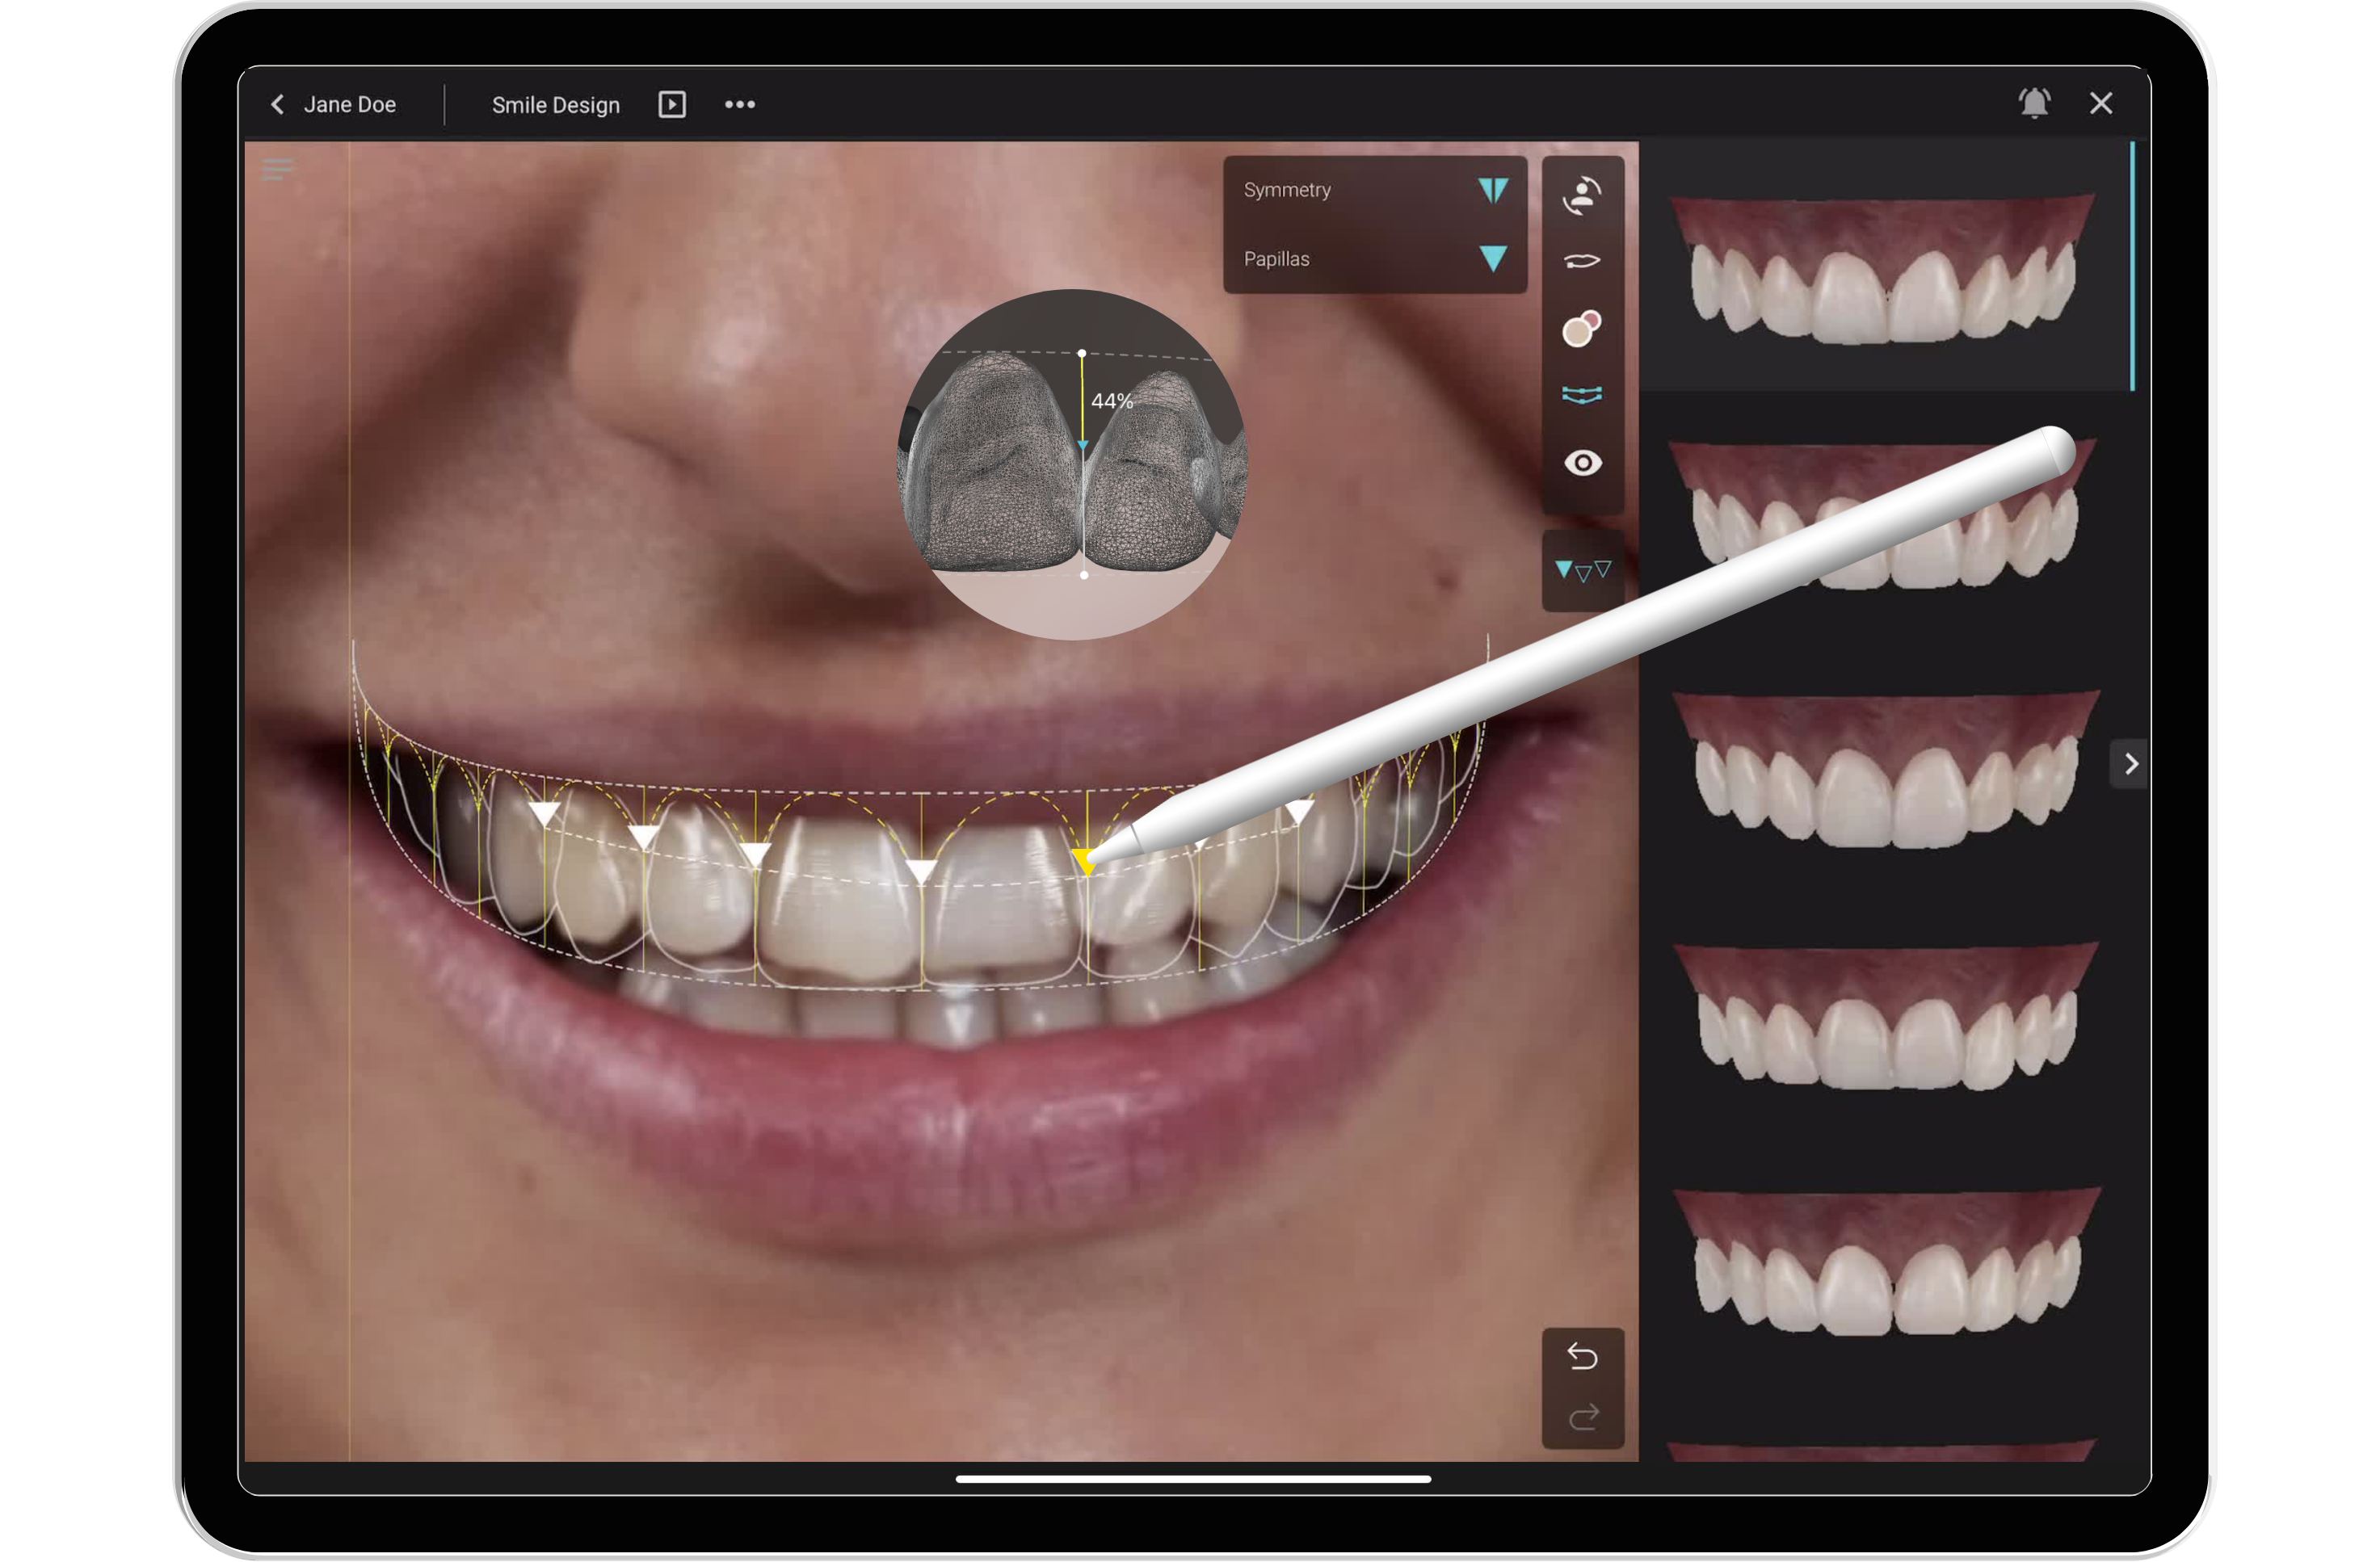The height and width of the screenshot is (1562, 2380).
Task: Select the teal gum line tool
Action: [x=1582, y=395]
